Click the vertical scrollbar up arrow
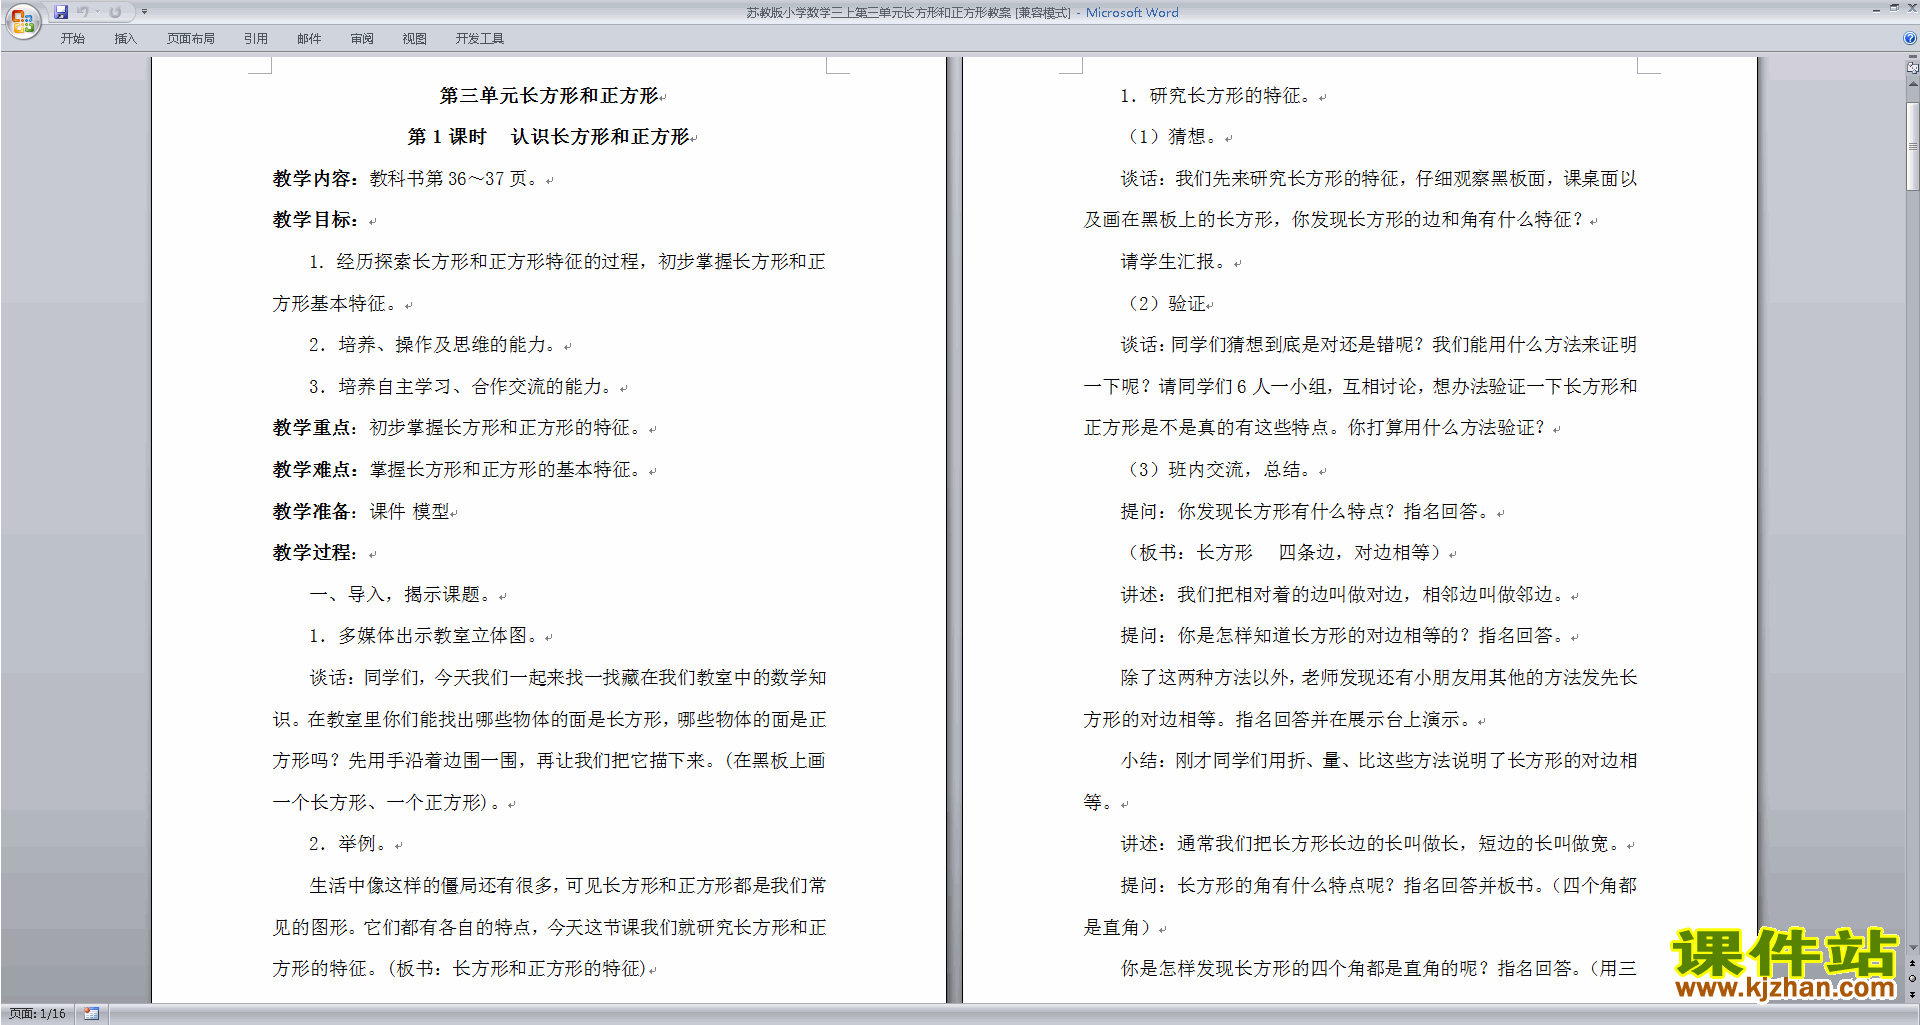Viewport: 1920px width, 1025px height. [1912, 83]
